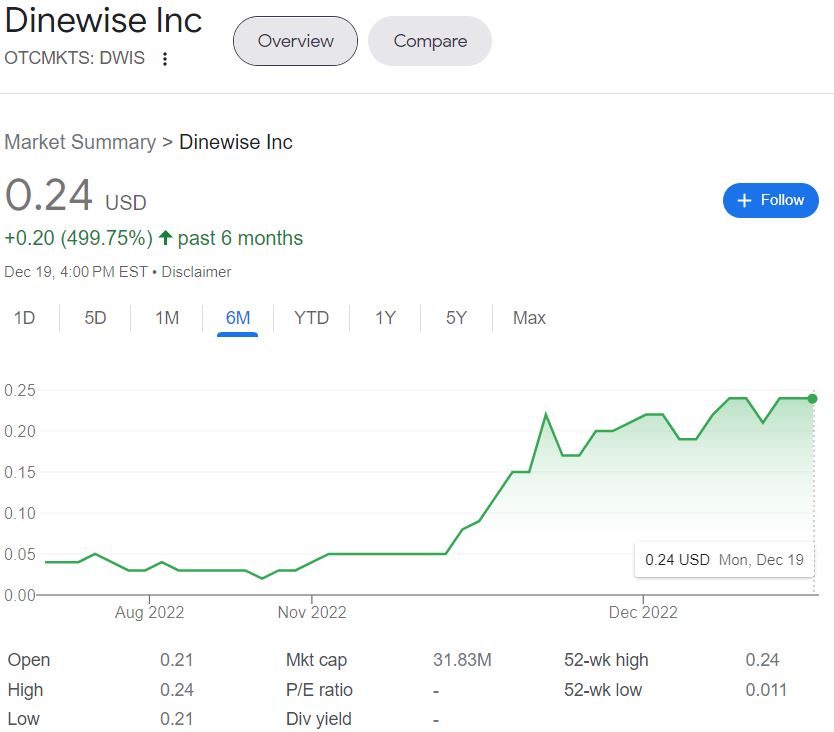834x732 pixels.
Task: Click the green endpoint dot on the chart
Action: pos(812,398)
